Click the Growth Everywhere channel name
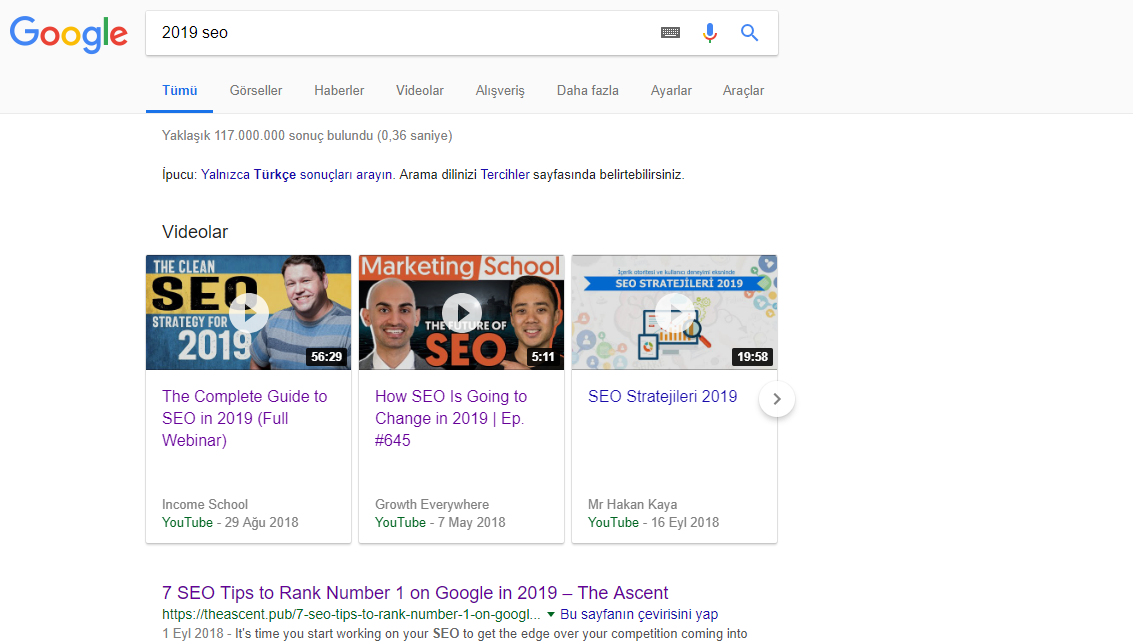 432,504
